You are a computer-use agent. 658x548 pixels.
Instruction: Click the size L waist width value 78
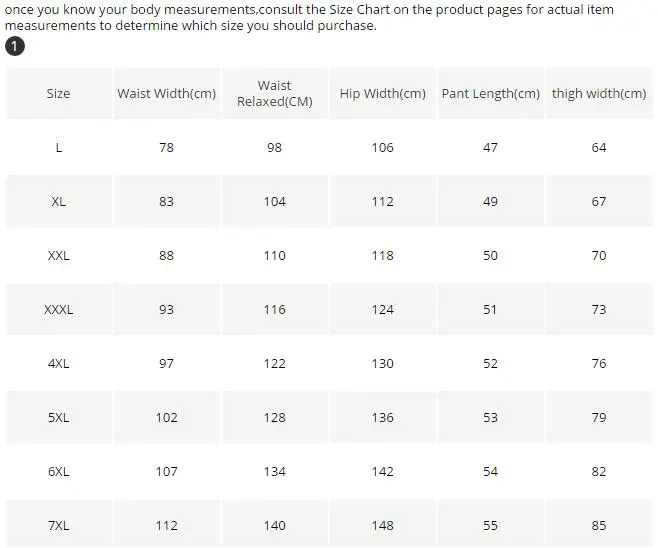click(x=166, y=147)
